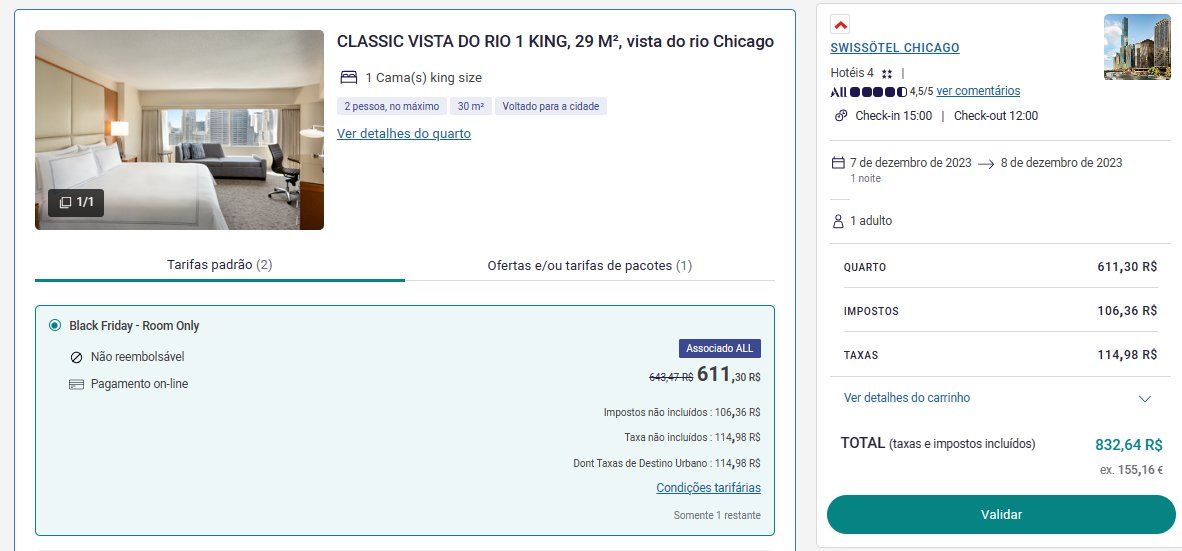This screenshot has width=1182, height=551.
Task: Click the red Accor brand logo icon
Action: pyautogui.click(x=840, y=24)
